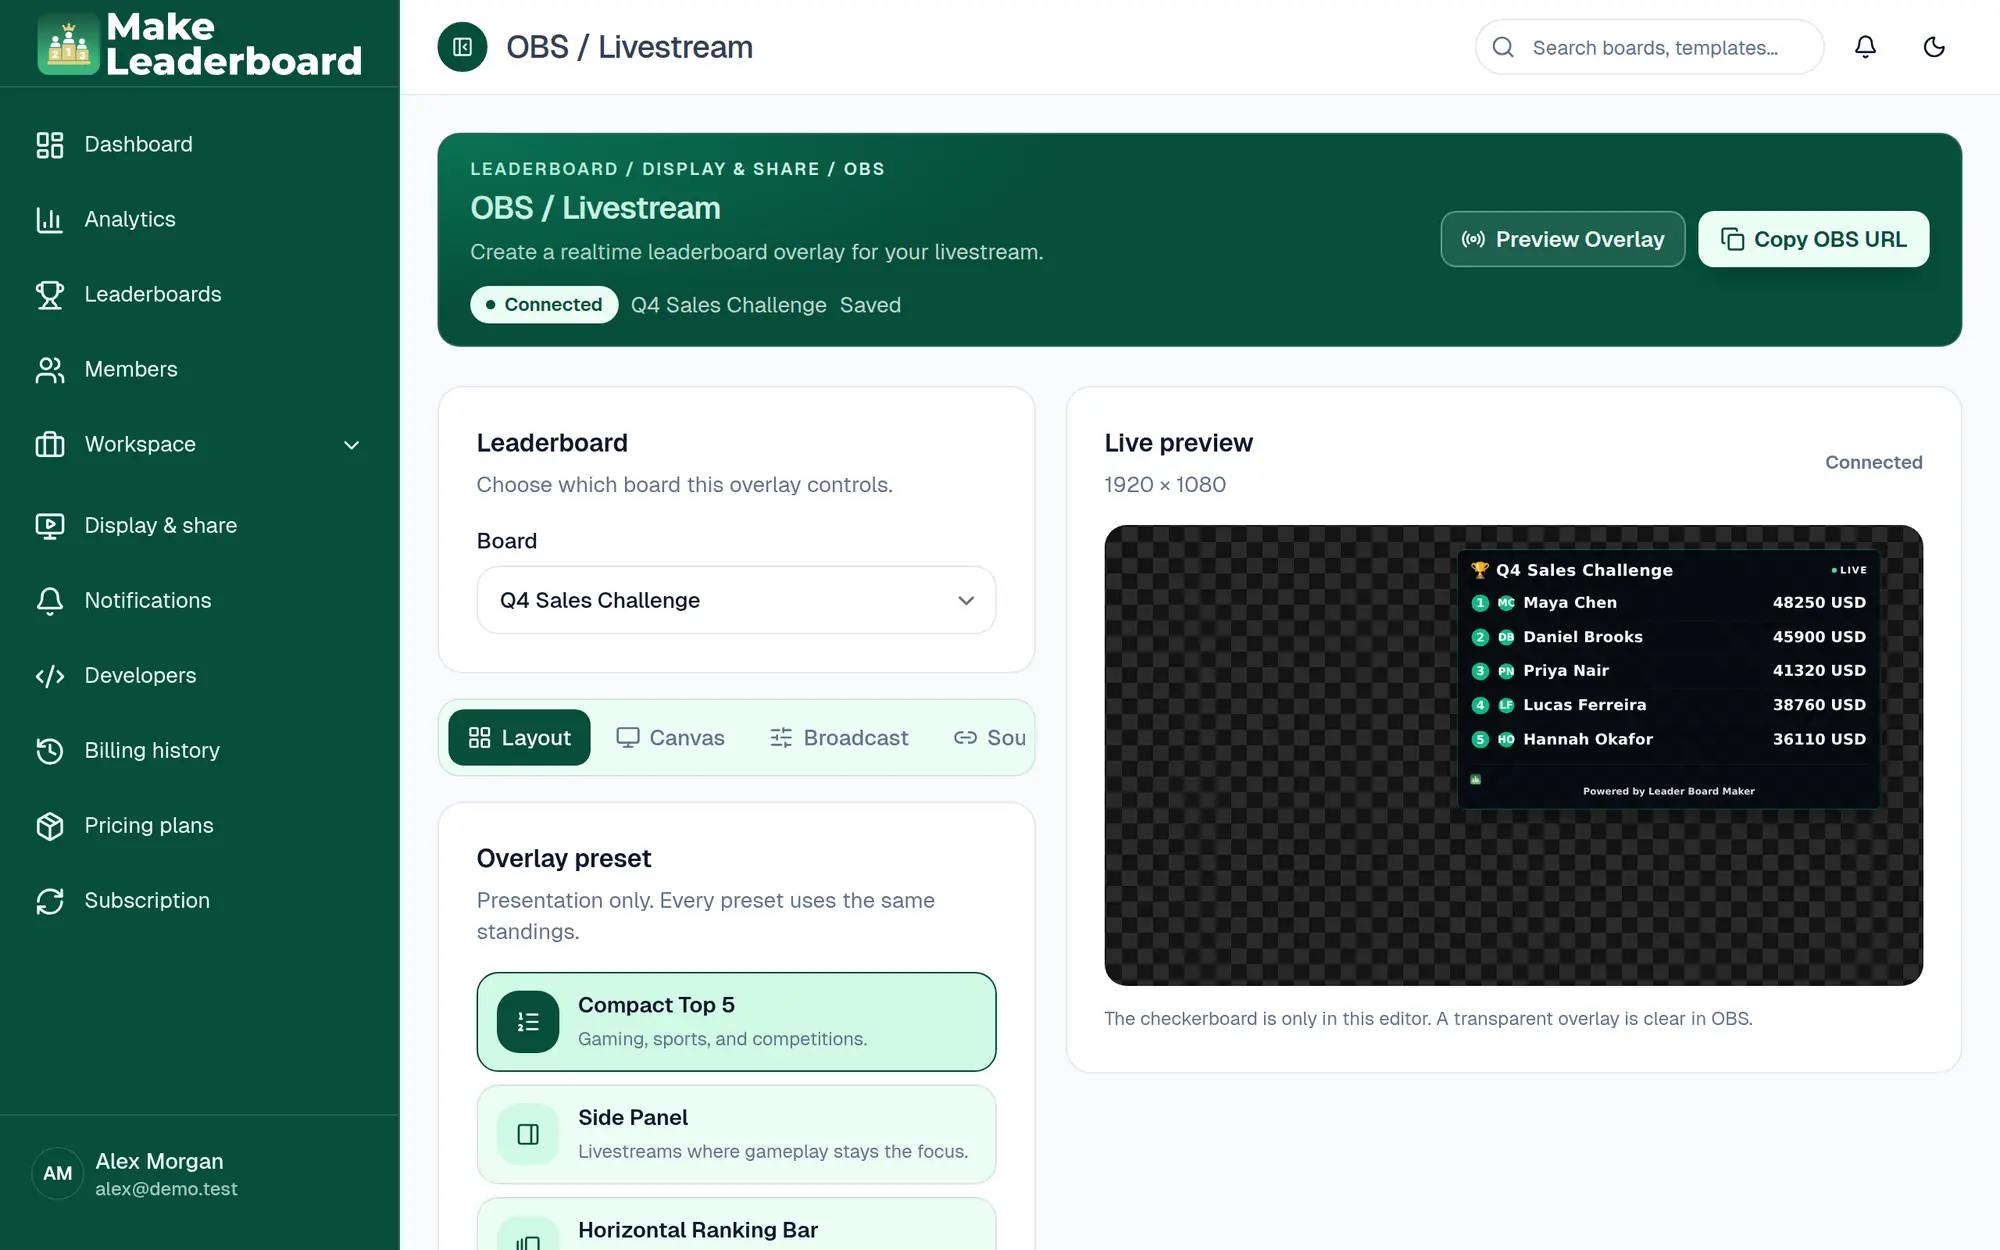Open the Board dropdown showing Q4 Sales Challenge
Viewport: 2000px width, 1250px height.
click(x=736, y=600)
